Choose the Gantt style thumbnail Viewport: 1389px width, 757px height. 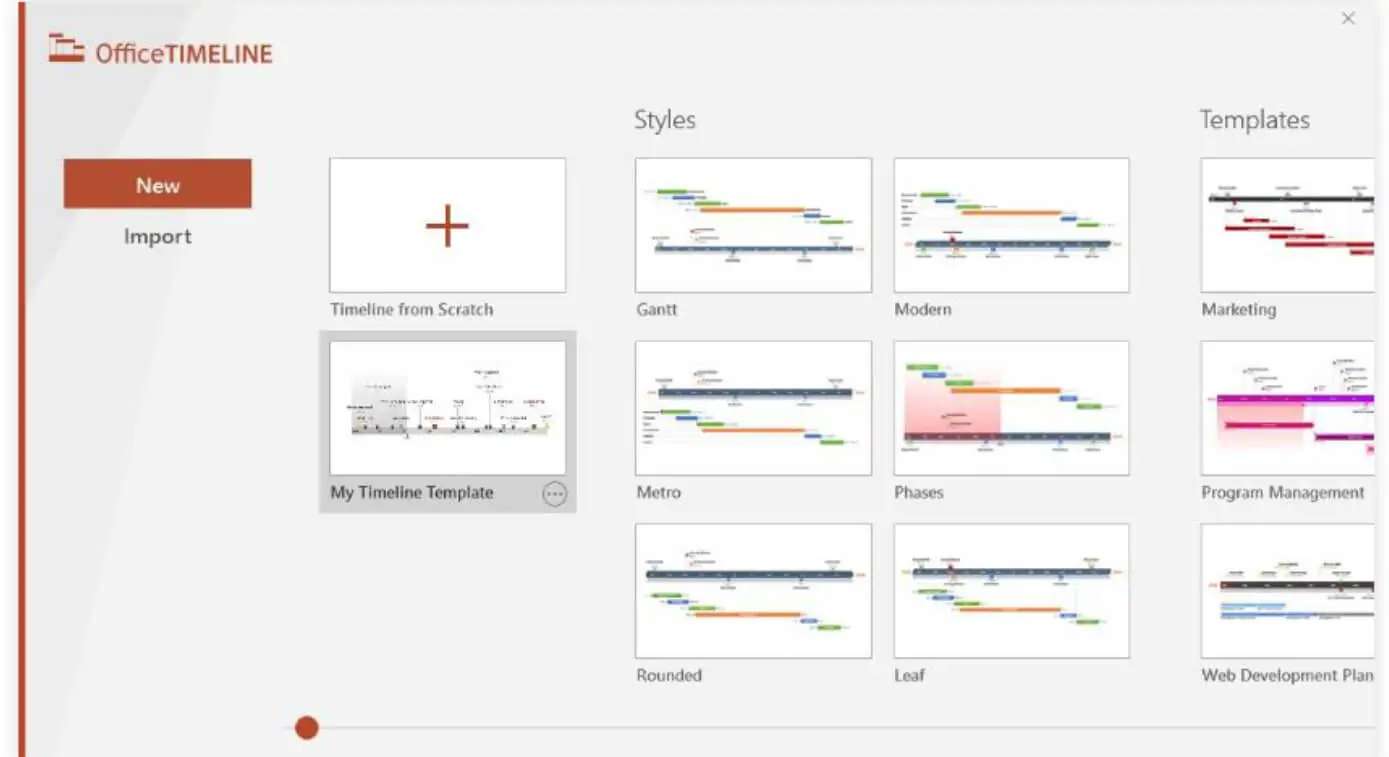pos(753,225)
